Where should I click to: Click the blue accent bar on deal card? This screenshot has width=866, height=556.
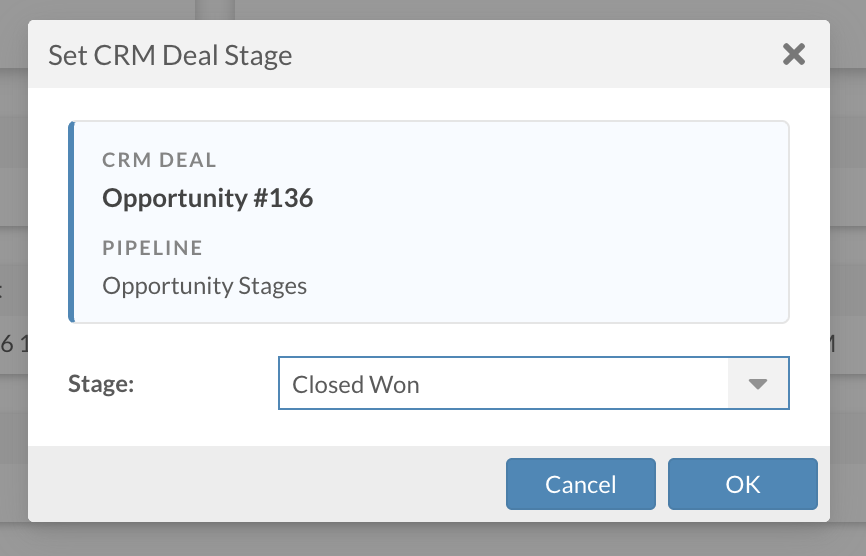point(71,222)
